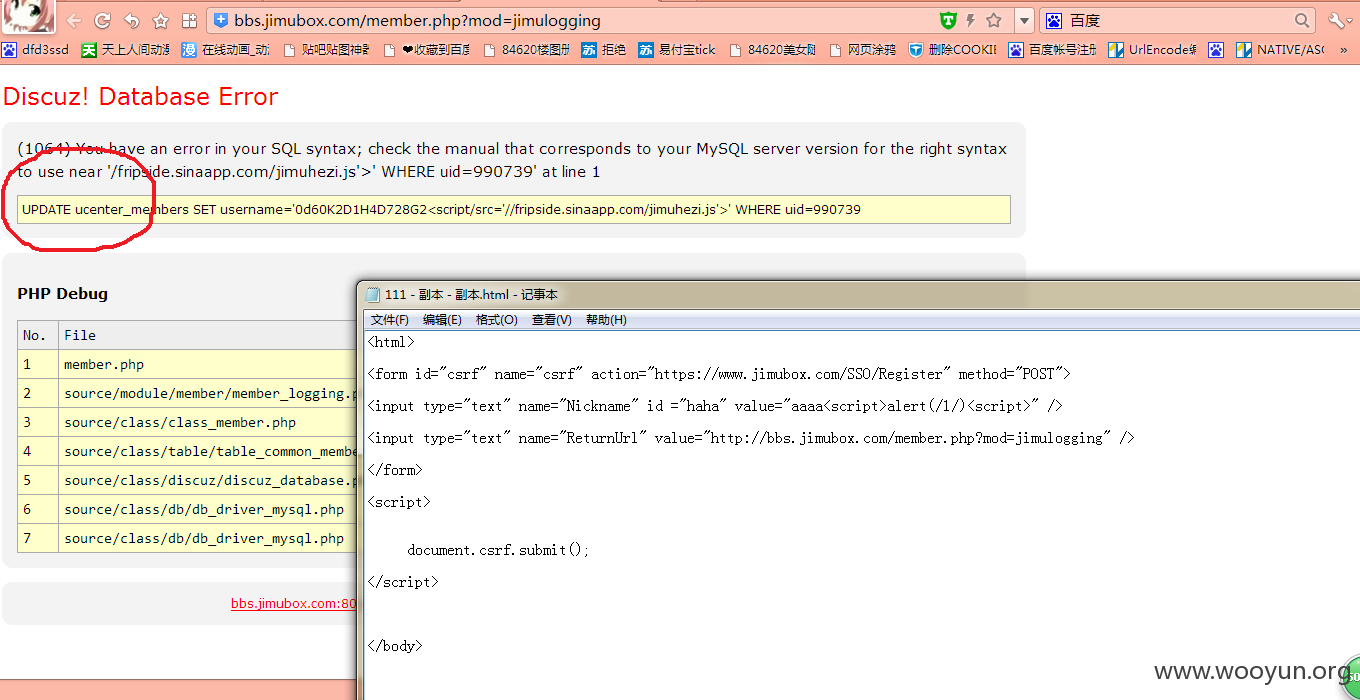Open the 网页涂鸦 bookmark
The image size is (1360, 700).
(863, 49)
